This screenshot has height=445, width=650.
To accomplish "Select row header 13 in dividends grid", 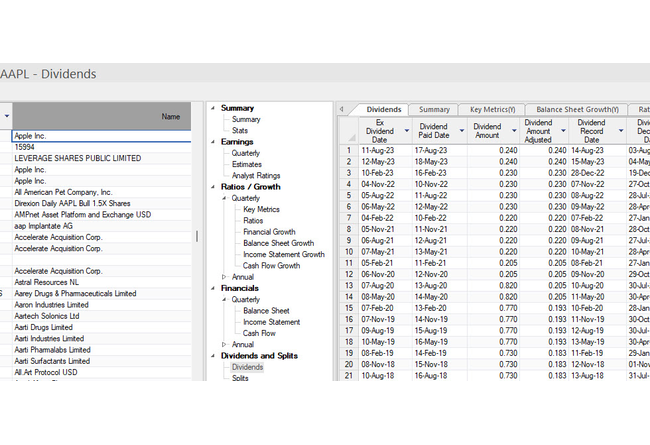I will point(349,286).
